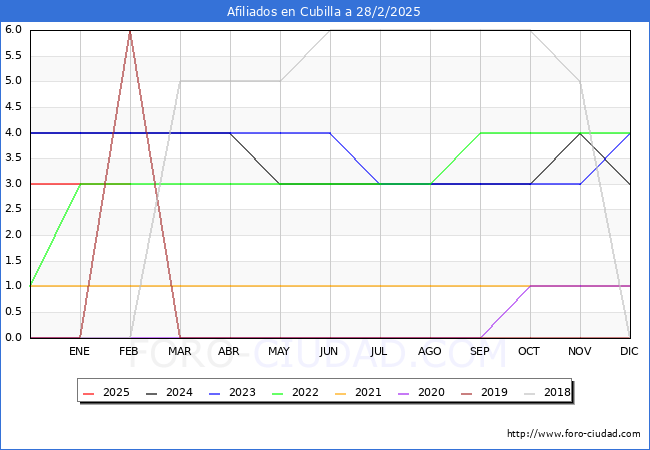The height and width of the screenshot is (450, 650).
Task: Click the SEP month axis label
Action: pos(480,351)
